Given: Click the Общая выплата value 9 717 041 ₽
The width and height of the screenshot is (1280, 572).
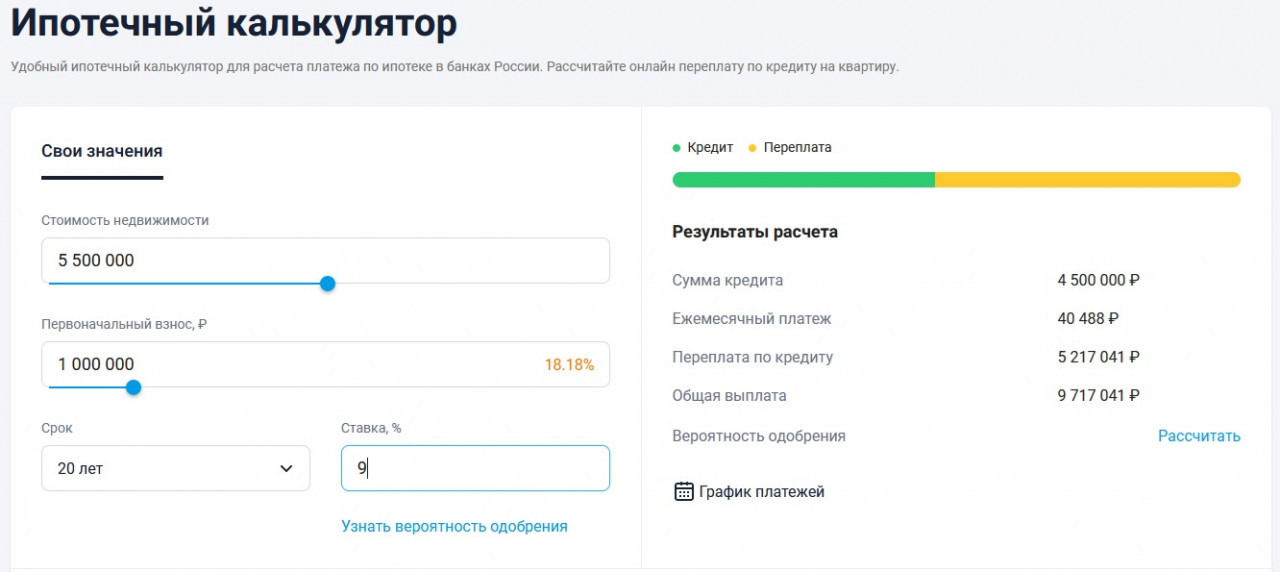Looking at the screenshot, I should point(1098,396).
